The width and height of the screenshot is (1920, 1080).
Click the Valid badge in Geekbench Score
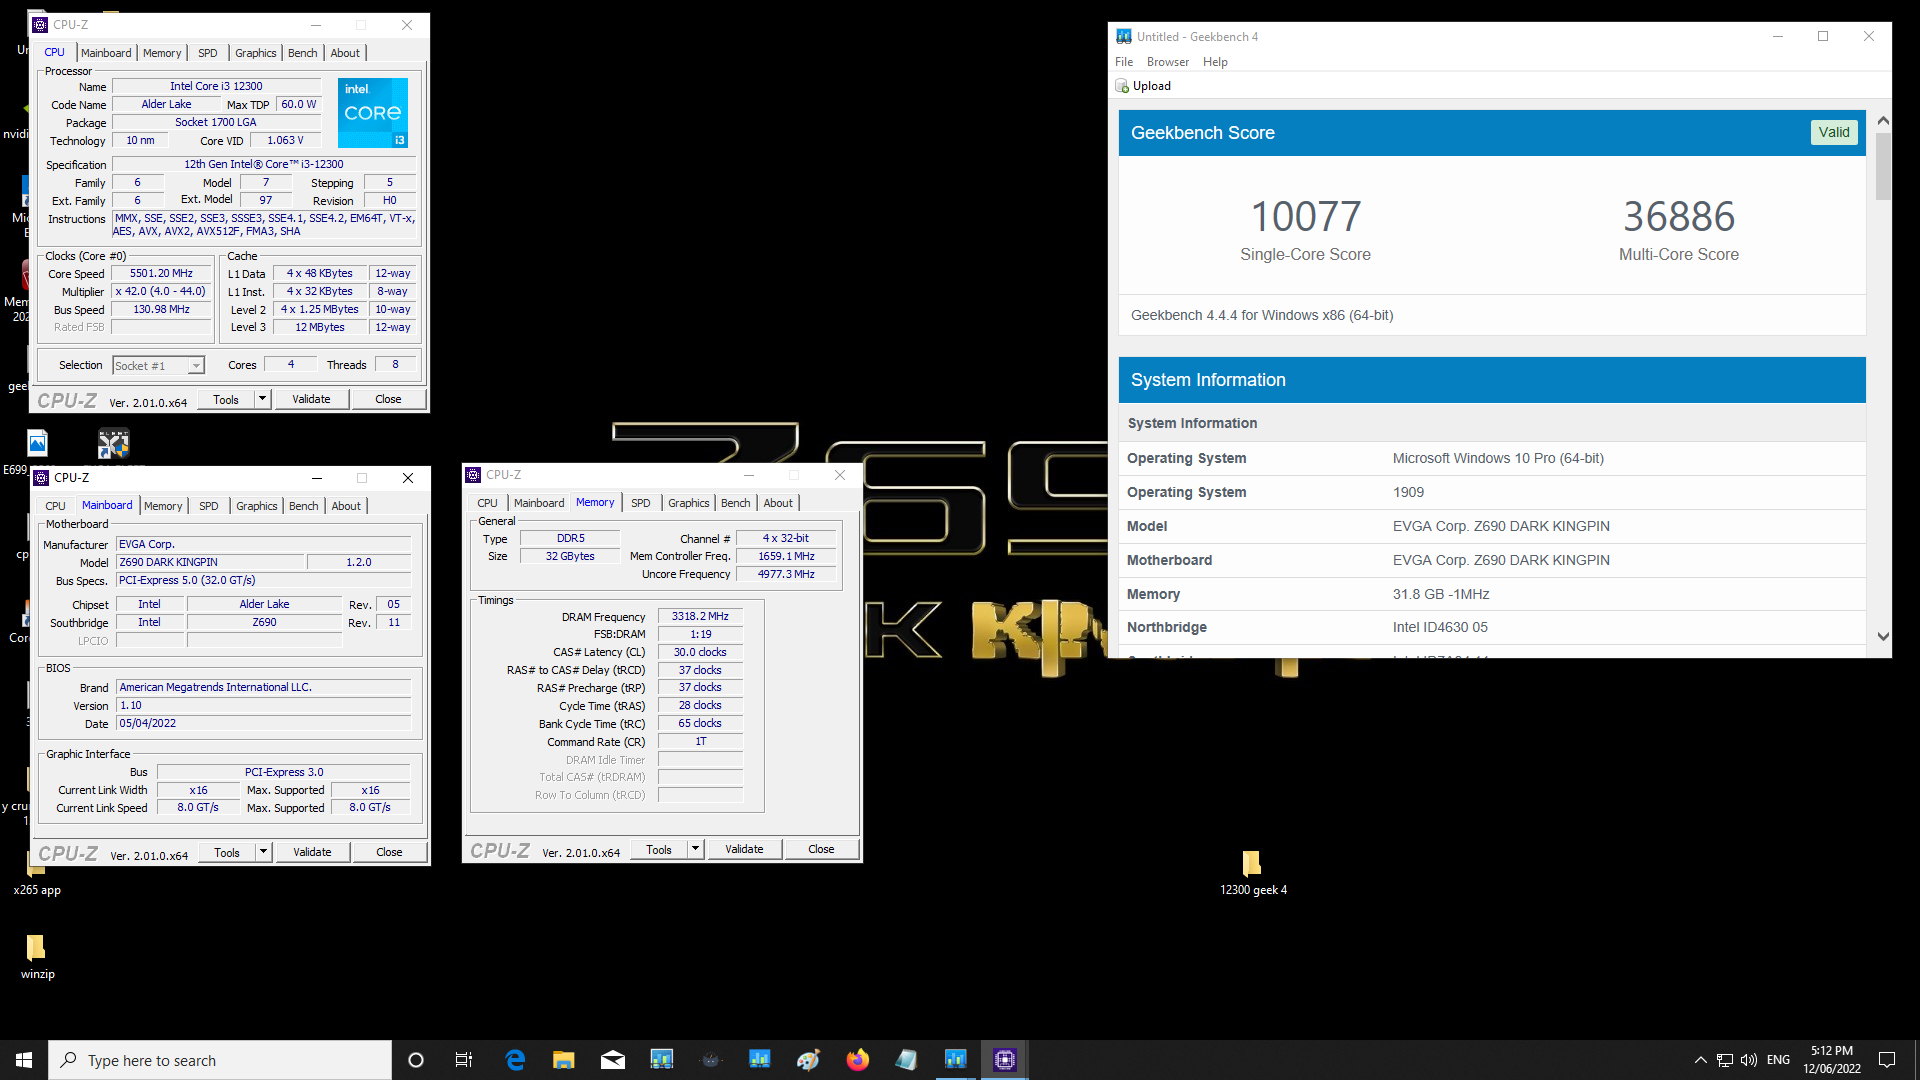coord(1834,132)
